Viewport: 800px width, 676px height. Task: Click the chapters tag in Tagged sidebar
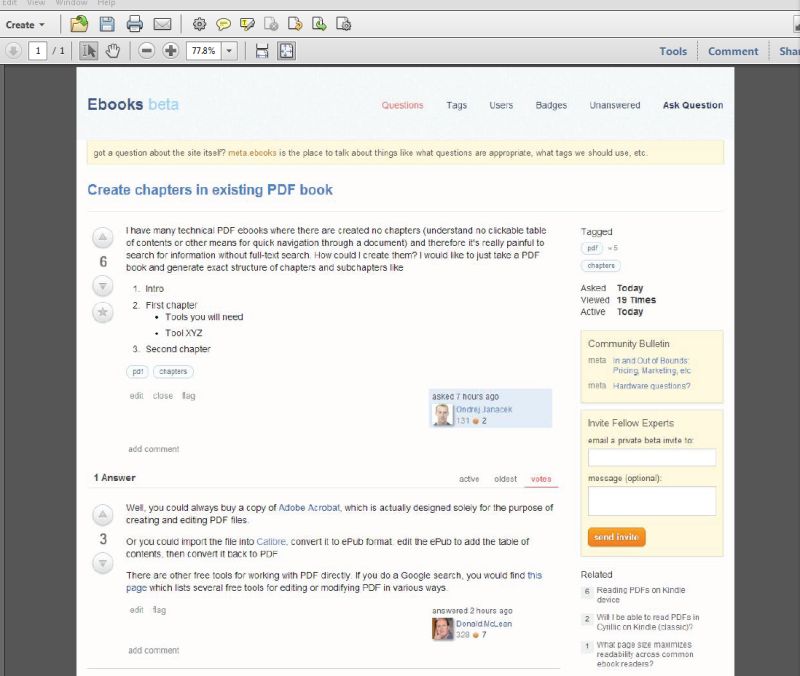(601, 266)
